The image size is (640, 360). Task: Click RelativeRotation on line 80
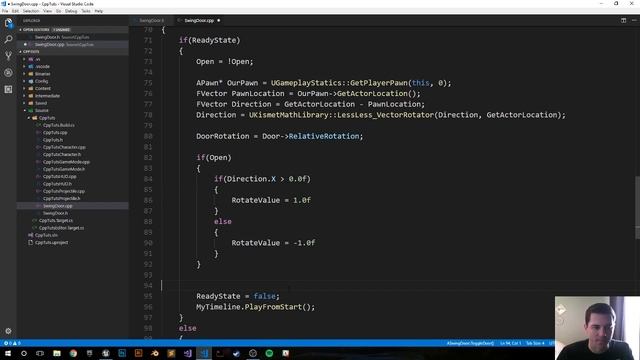[324, 136]
